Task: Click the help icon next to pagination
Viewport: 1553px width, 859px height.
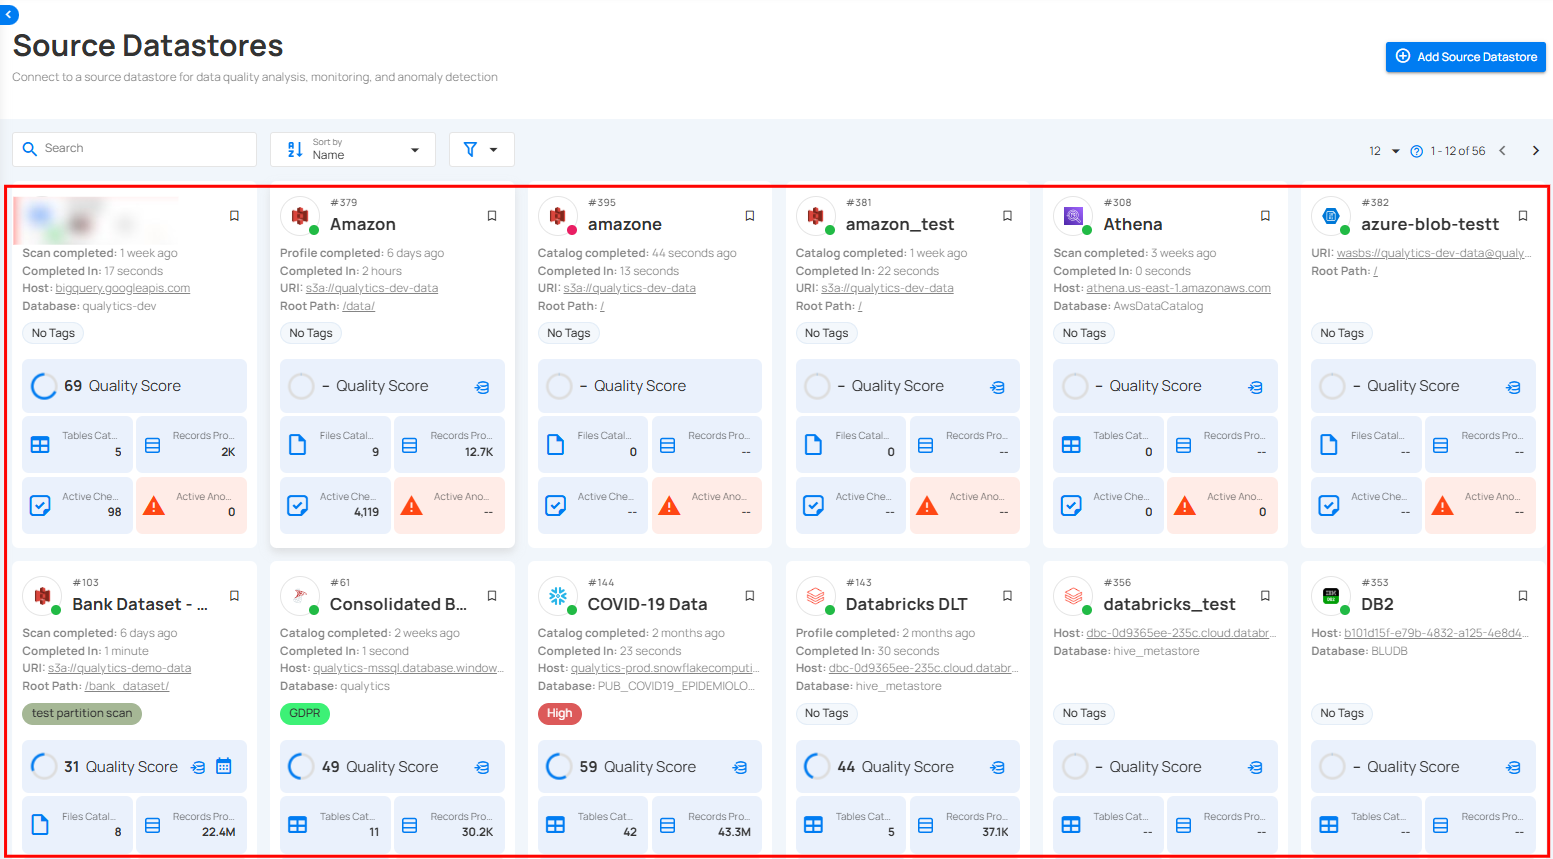Action: click(1416, 151)
